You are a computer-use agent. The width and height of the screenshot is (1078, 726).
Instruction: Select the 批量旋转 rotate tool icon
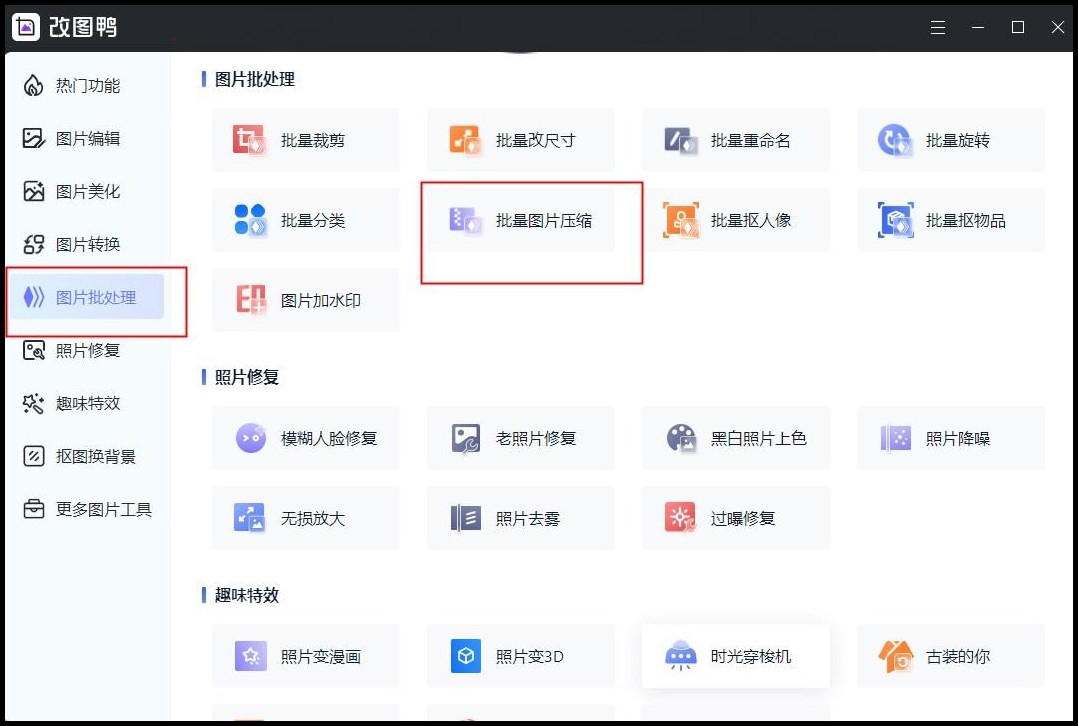895,139
